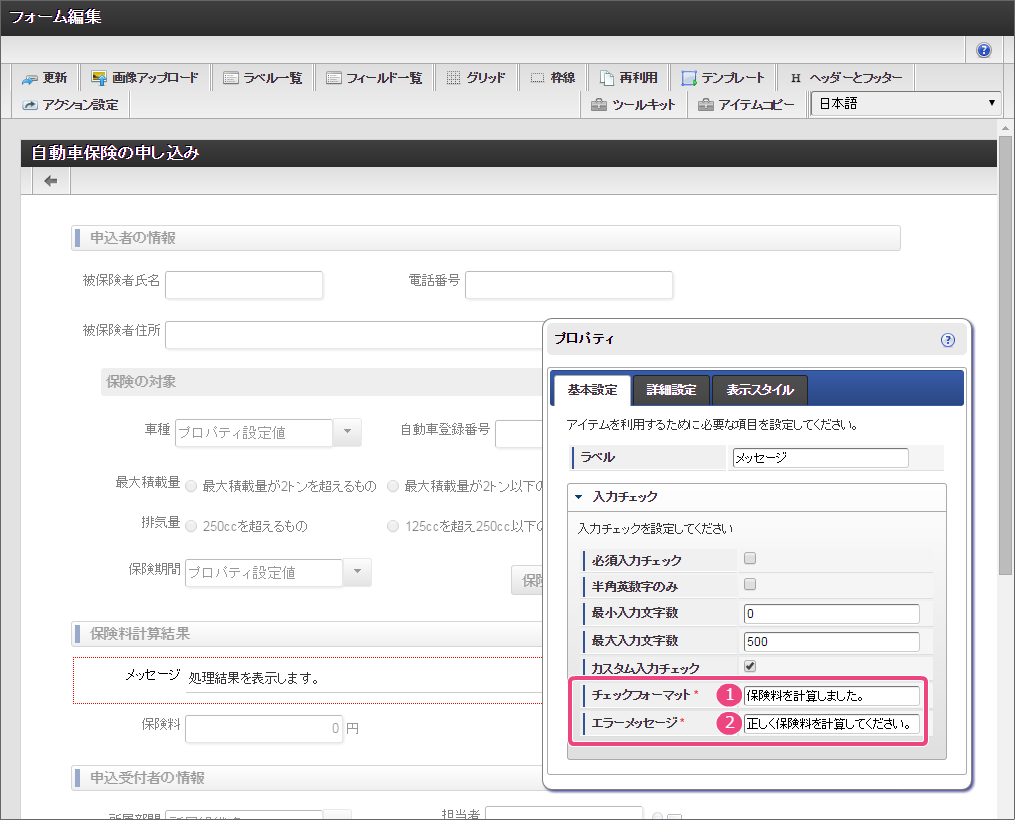Collapse the 入力チェック section
Screen dimensions: 1015x820
579,496
